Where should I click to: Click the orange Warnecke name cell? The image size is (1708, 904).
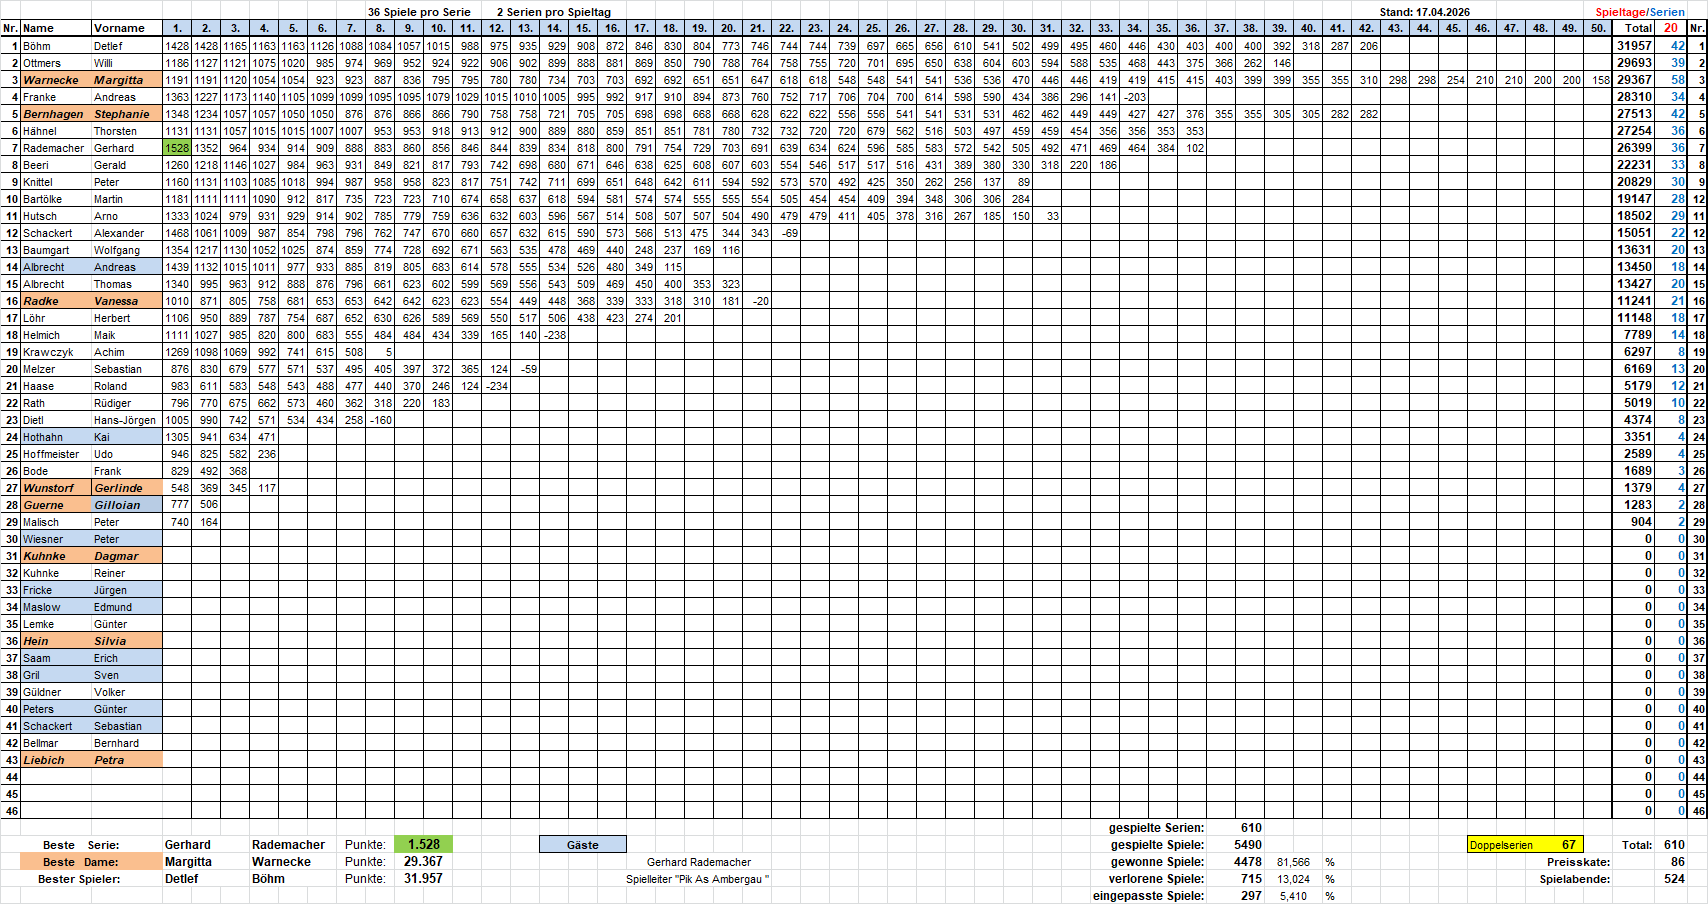[x=55, y=80]
